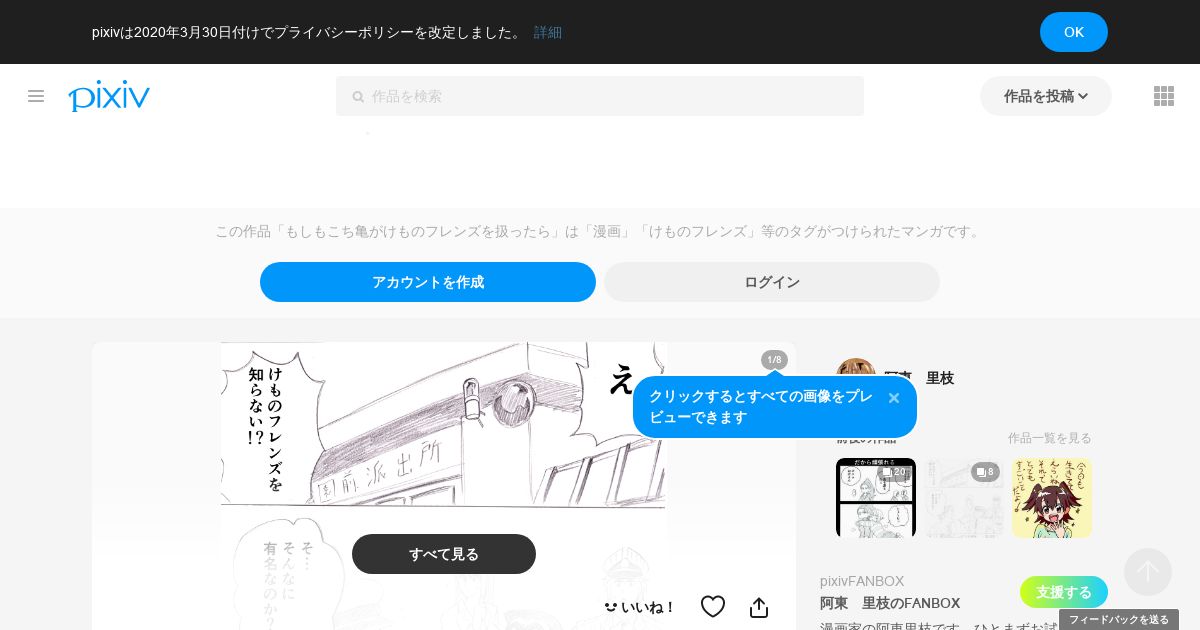The width and height of the screenshot is (1200, 630).
Task: Open the 詳細 privacy policy link
Action: pyautogui.click(x=548, y=32)
